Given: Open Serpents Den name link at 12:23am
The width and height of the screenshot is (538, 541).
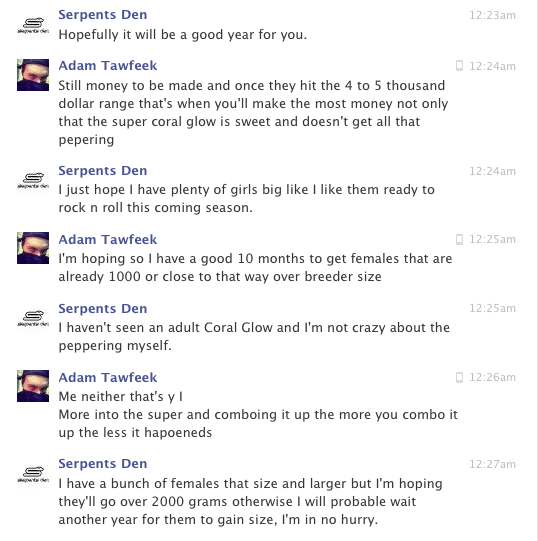Looking at the screenshot, I should click(x=102, y=15).
